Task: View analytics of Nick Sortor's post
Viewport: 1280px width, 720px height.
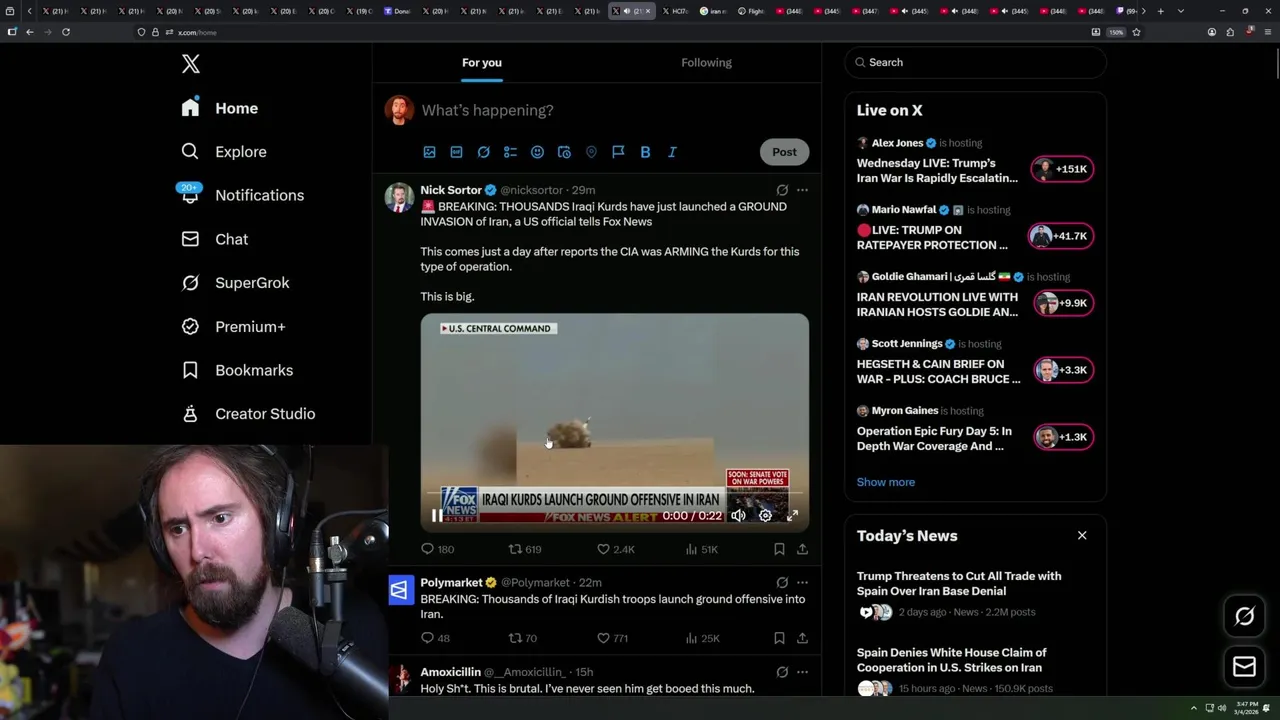Action: pos(702,549)
